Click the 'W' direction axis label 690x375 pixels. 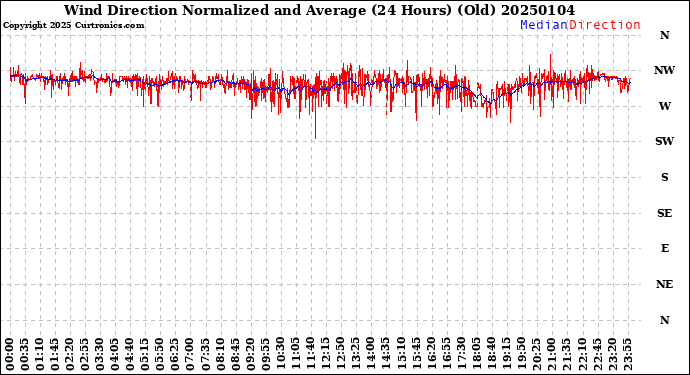pos(664,106)
